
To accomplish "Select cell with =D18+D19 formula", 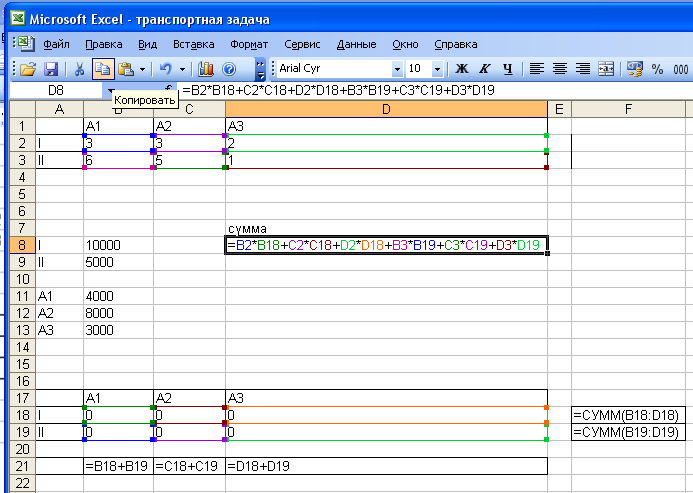I will pyautogui.click(x=386, y=466).
